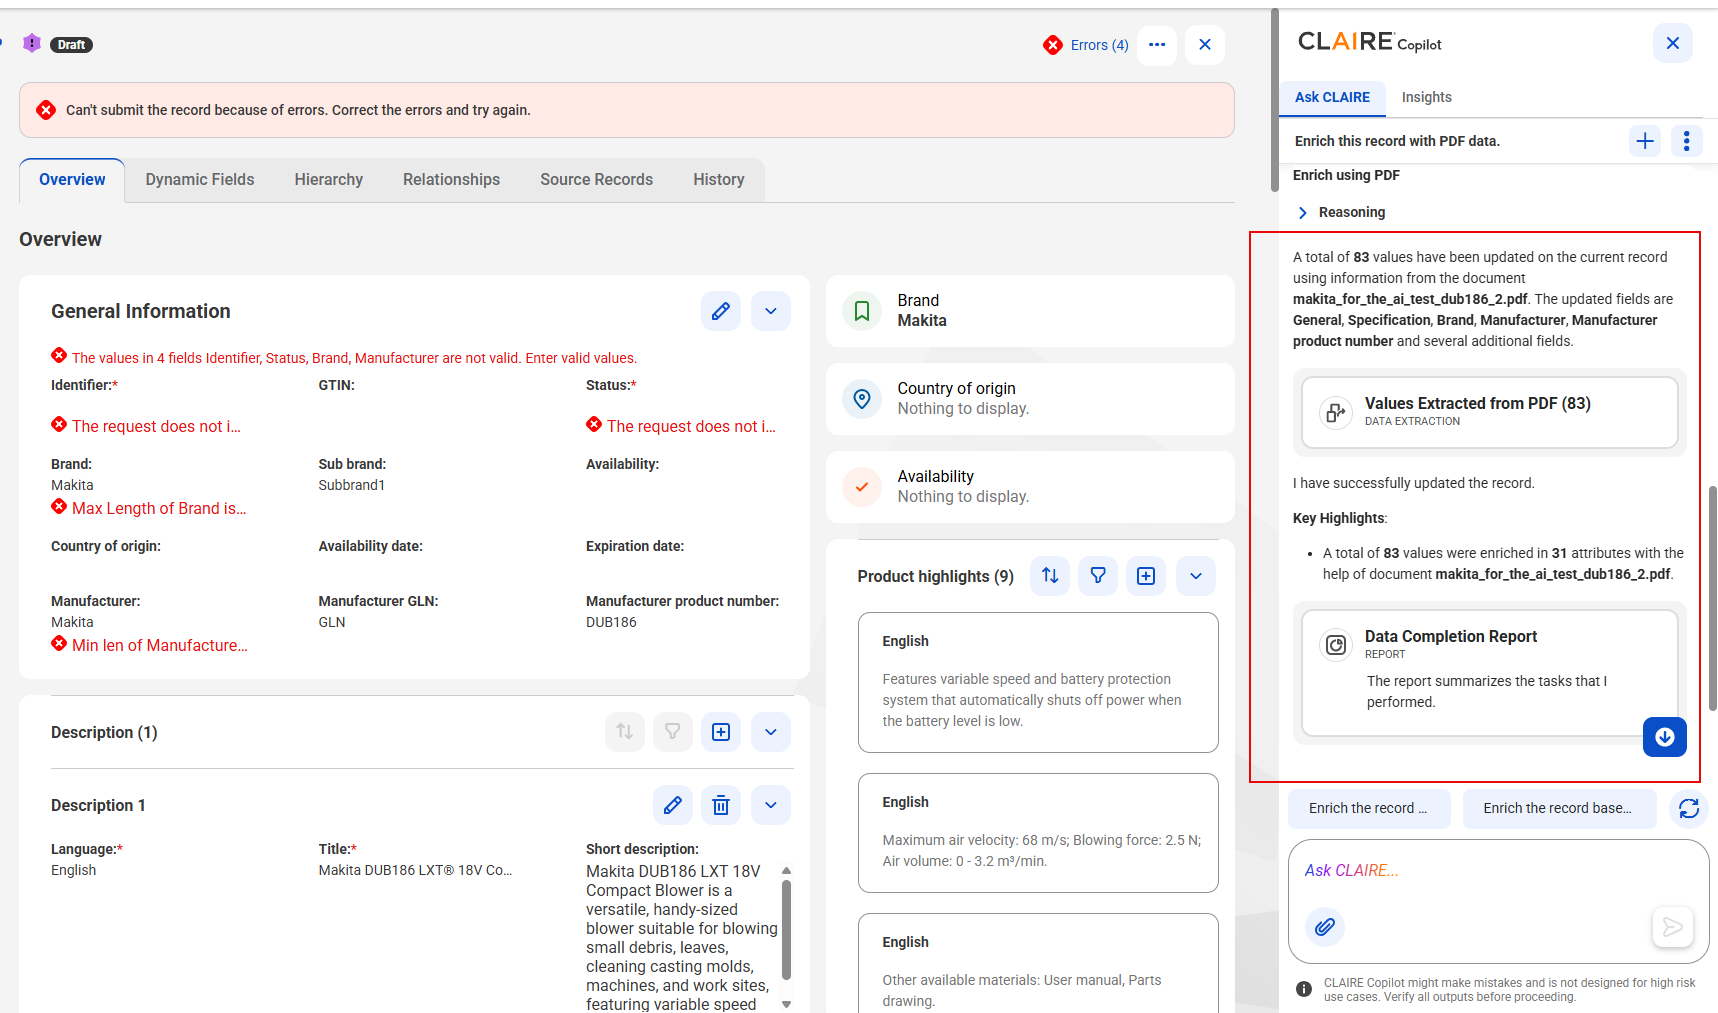
Task: Switch to the Ask CLAIRE tab
Action: click(1332, 97)
